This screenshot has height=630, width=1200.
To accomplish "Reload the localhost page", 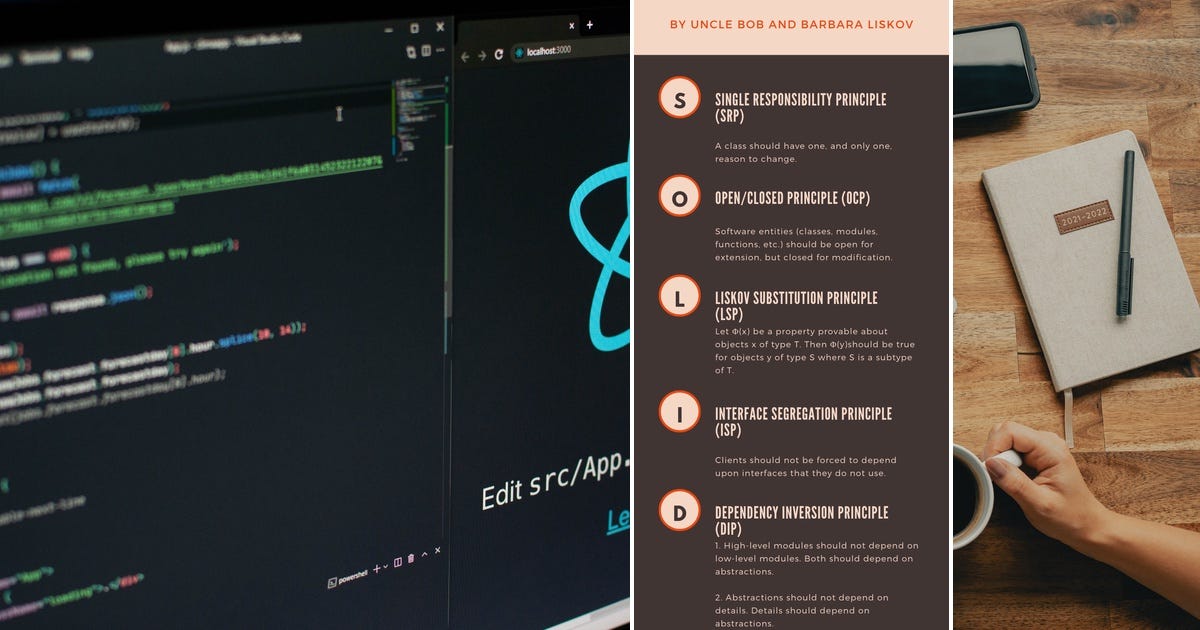I will click(x=499, y=54).
